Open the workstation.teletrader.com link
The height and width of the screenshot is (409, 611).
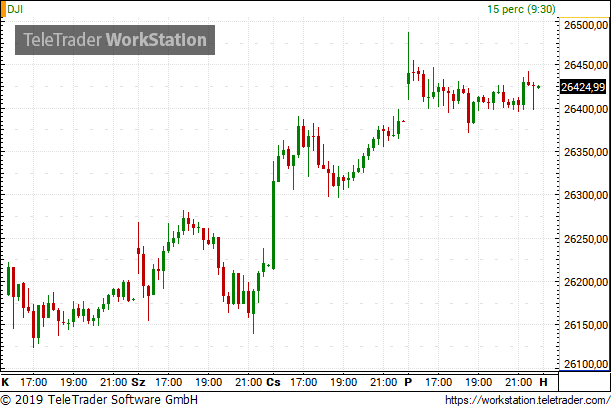tap(527, 400)
